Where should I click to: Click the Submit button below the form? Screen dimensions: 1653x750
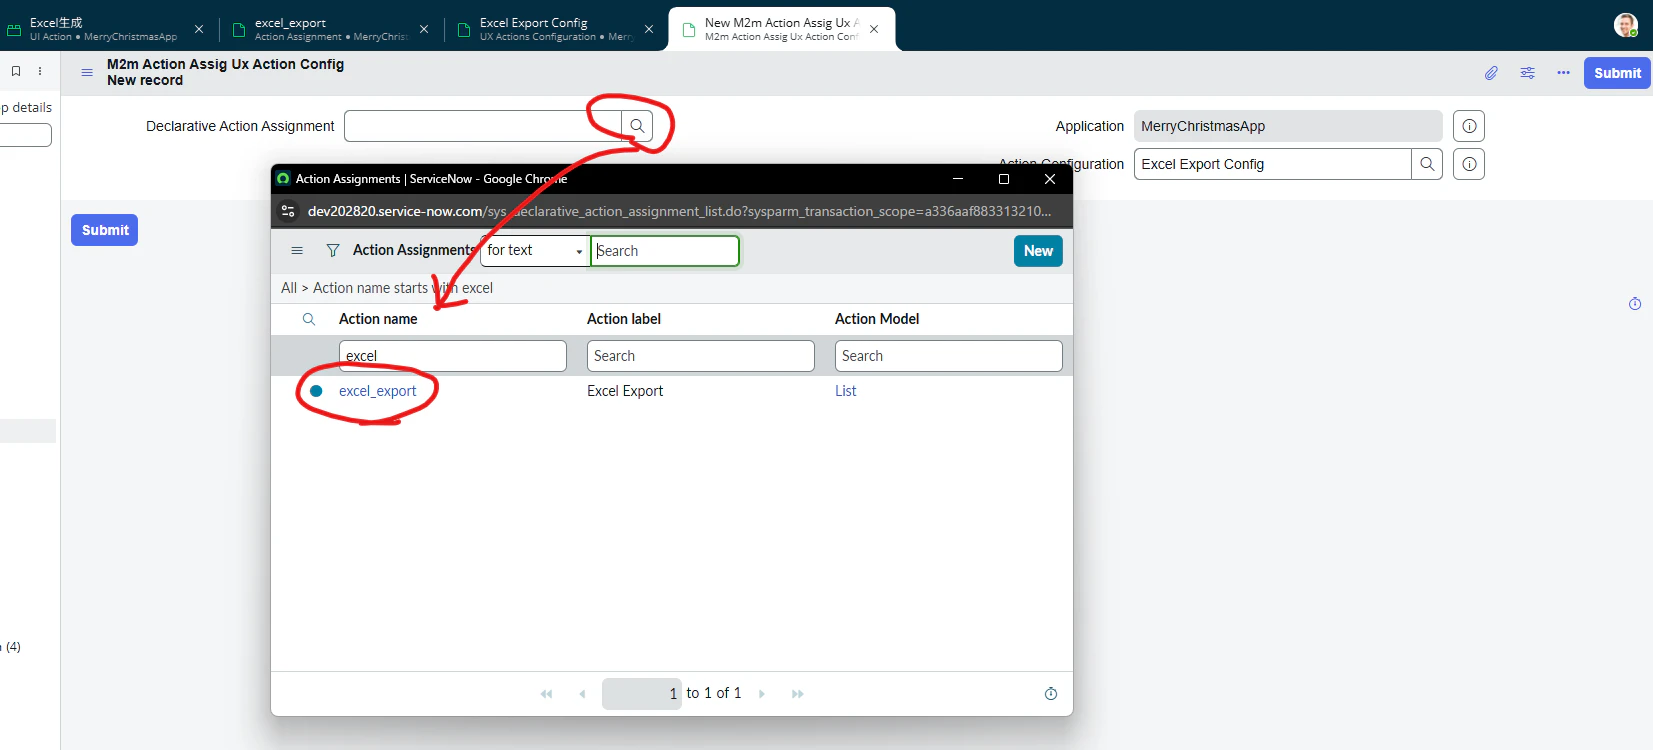point(105,230)
